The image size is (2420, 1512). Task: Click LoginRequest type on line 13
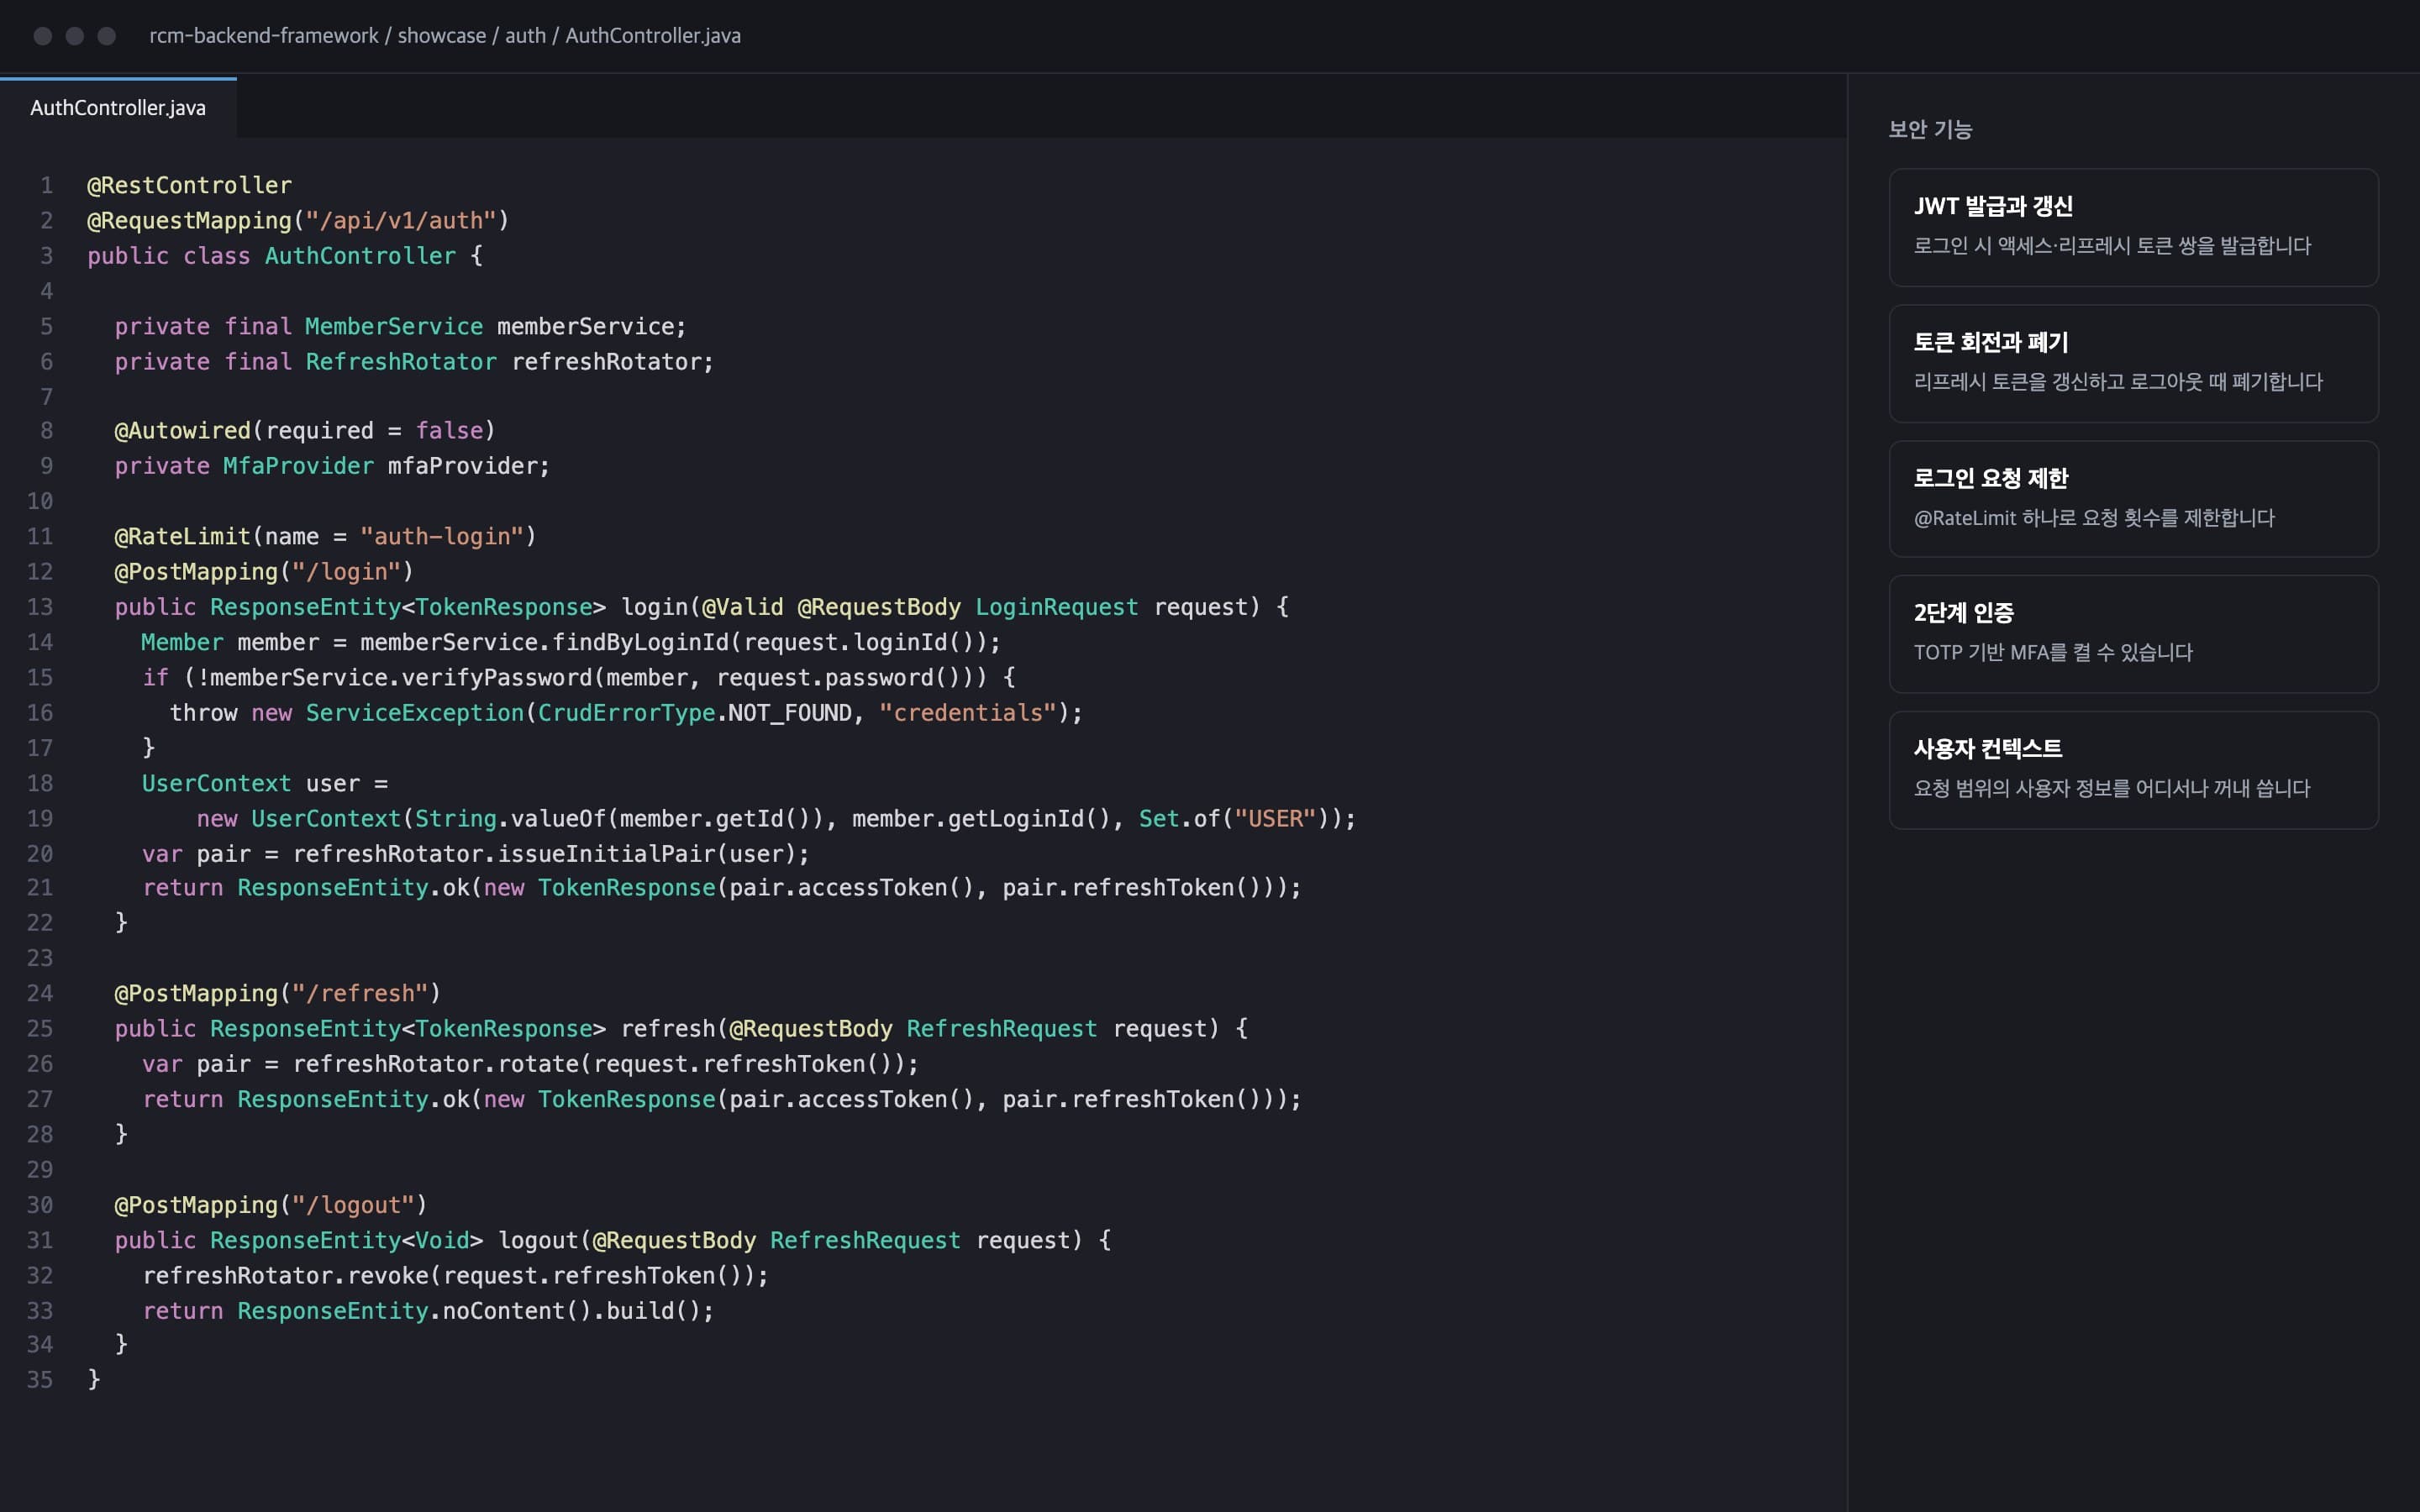coord(1057,607)
